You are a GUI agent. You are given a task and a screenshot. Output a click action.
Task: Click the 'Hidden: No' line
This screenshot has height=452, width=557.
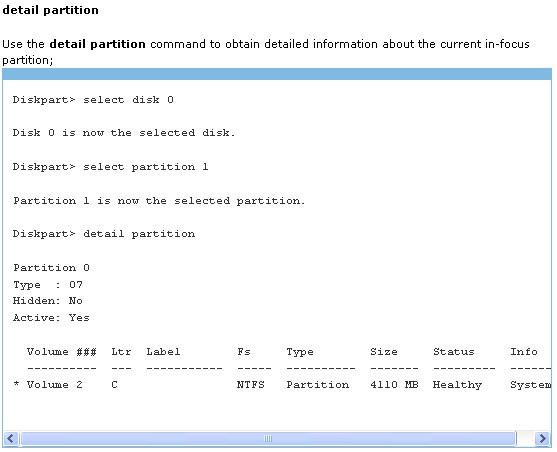tap(48, 301)
